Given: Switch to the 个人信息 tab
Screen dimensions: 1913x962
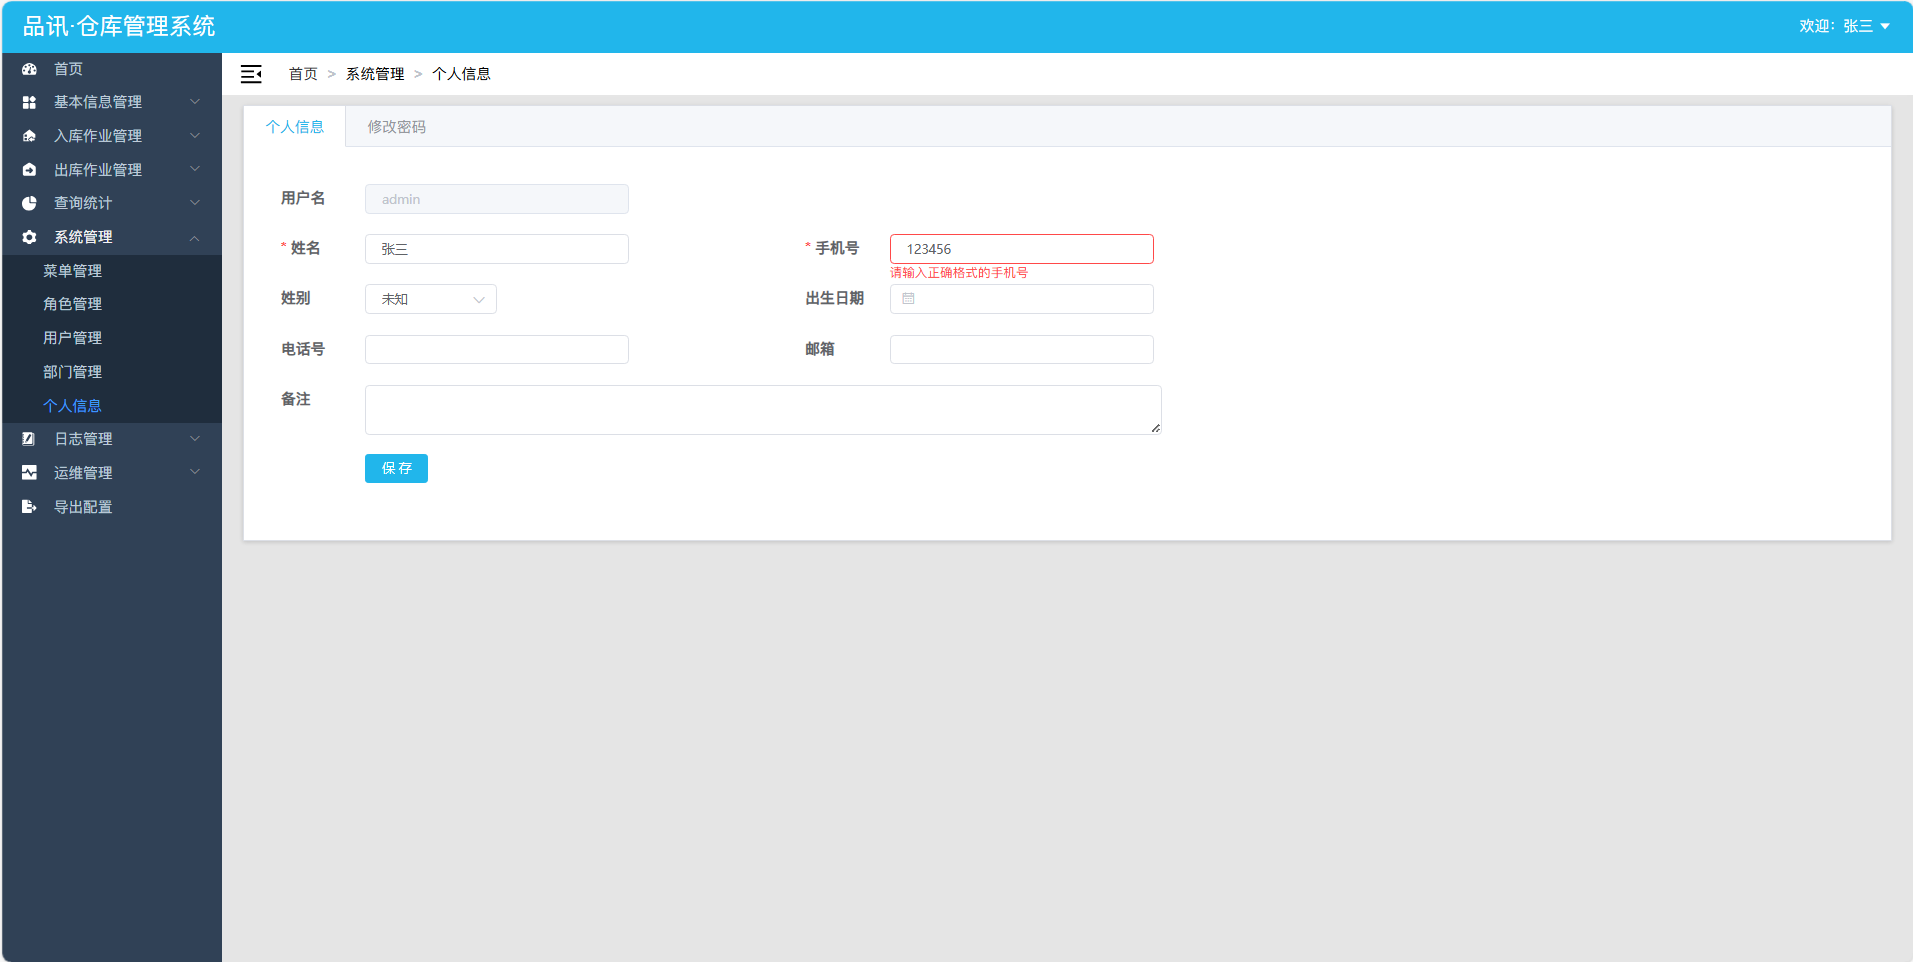Looking at the screenshot, I should (295, 127).
